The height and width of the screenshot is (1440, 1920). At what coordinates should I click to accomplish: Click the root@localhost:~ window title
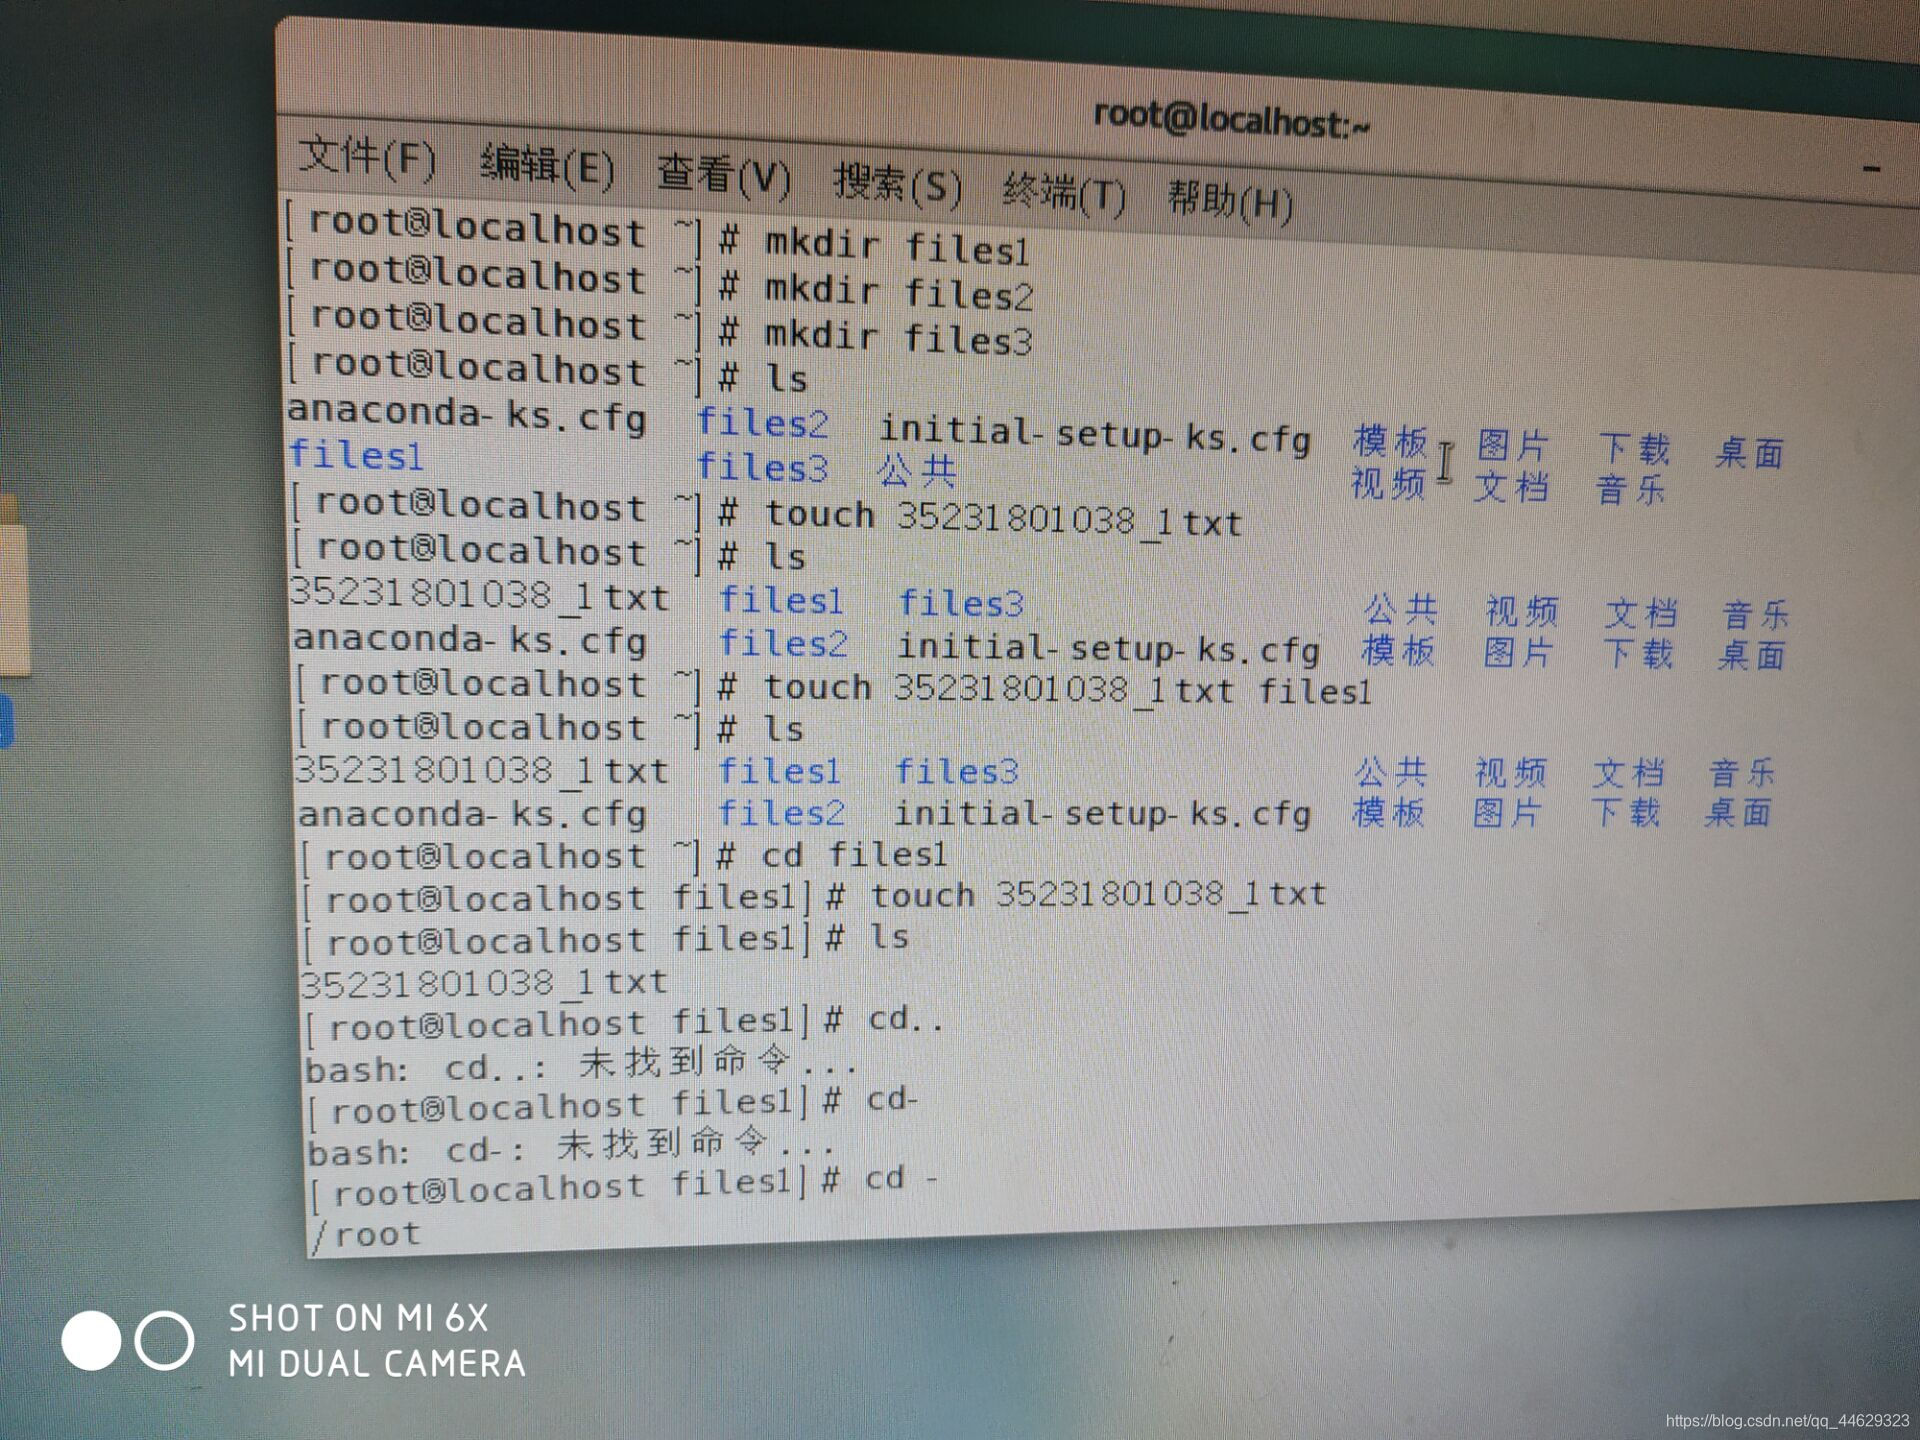click(1231, 120)
